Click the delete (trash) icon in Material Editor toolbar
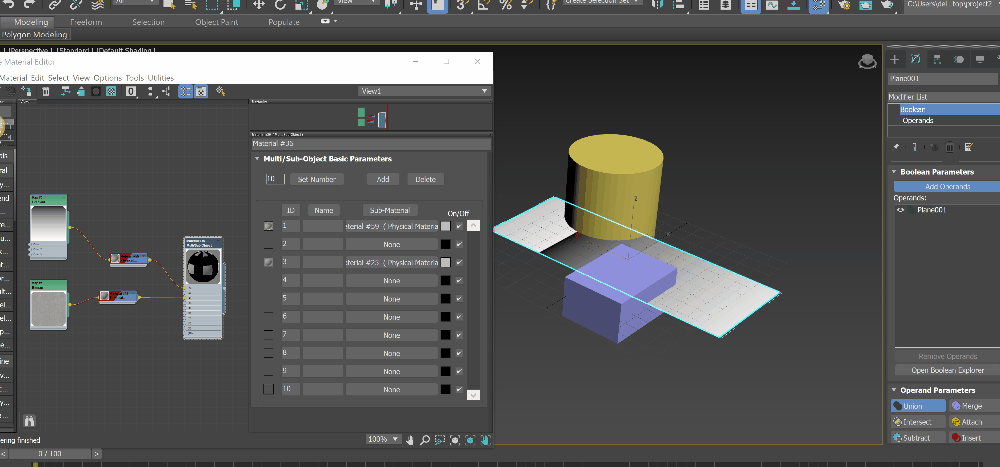Screen dimensions: 1000x467 [46, 92]
